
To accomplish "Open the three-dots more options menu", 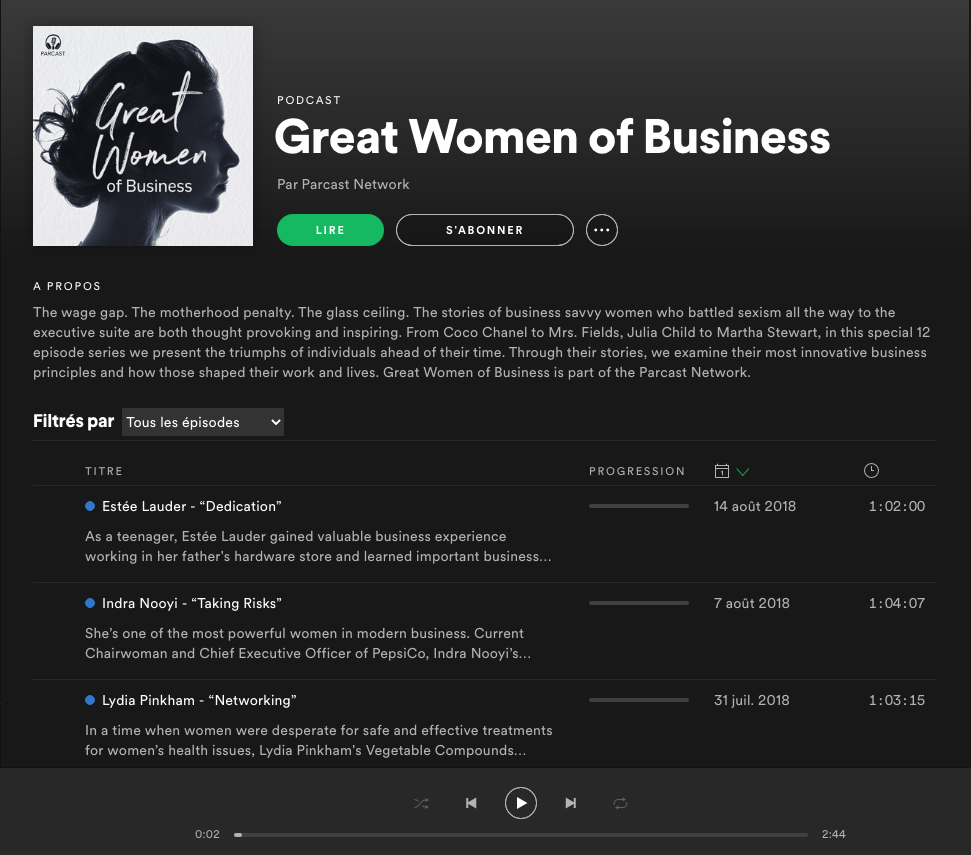I will point(601,230).
